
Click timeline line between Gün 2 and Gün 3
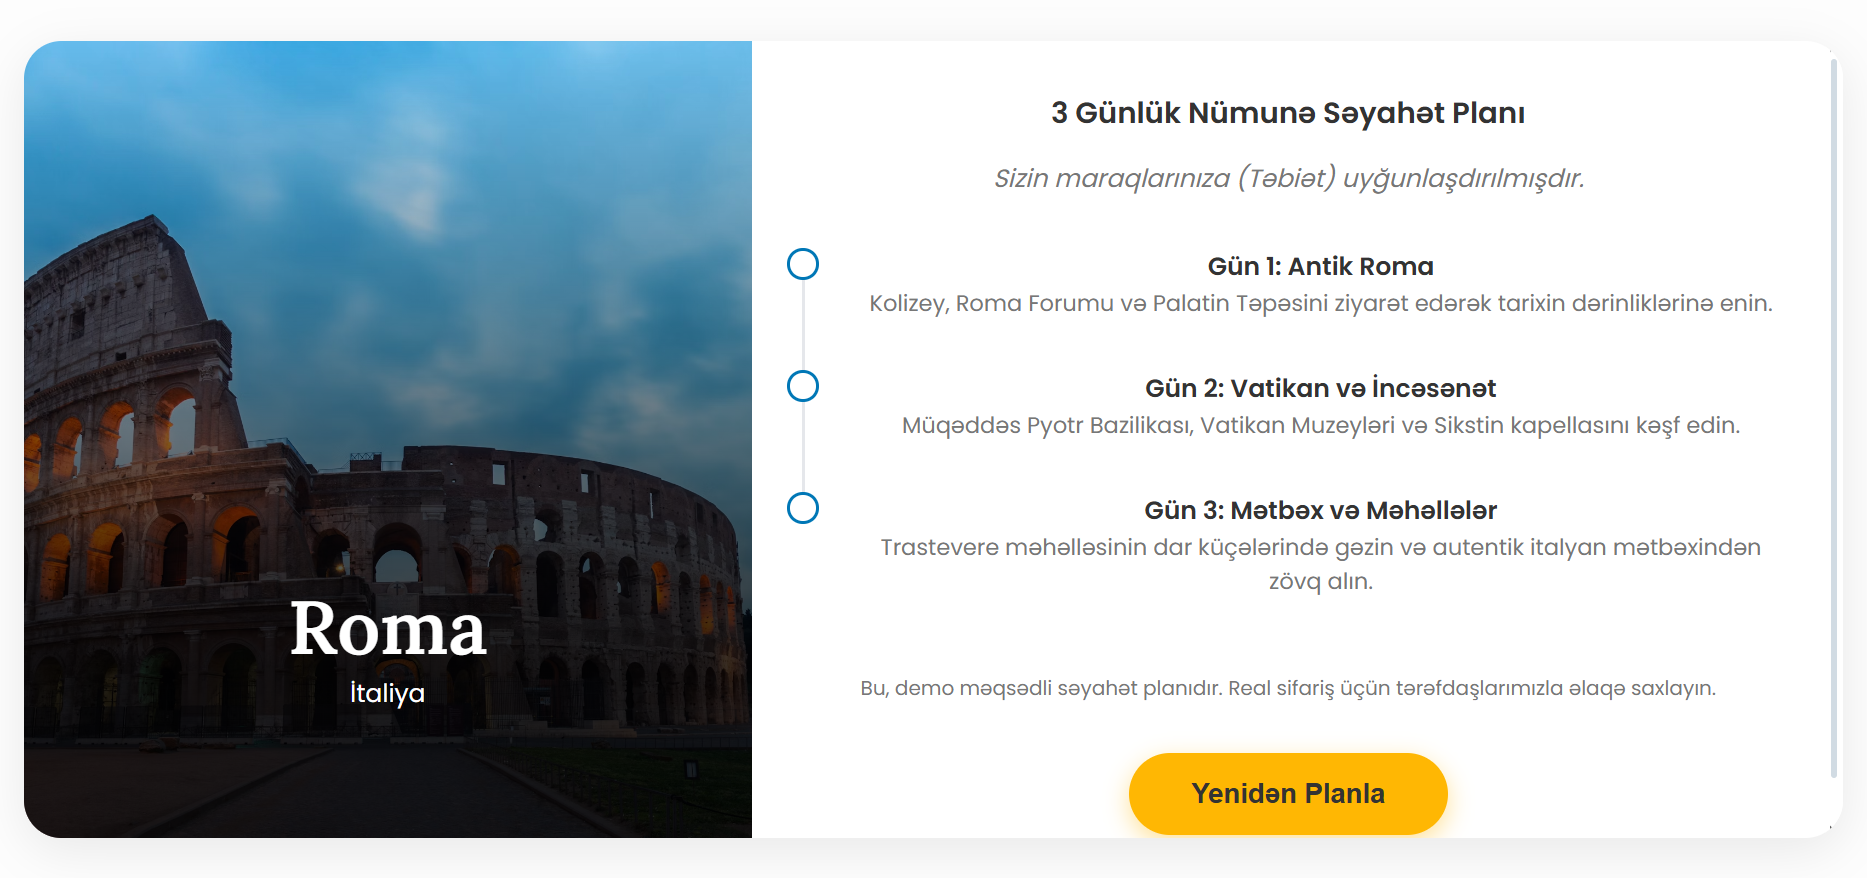[x=803, y=447]
